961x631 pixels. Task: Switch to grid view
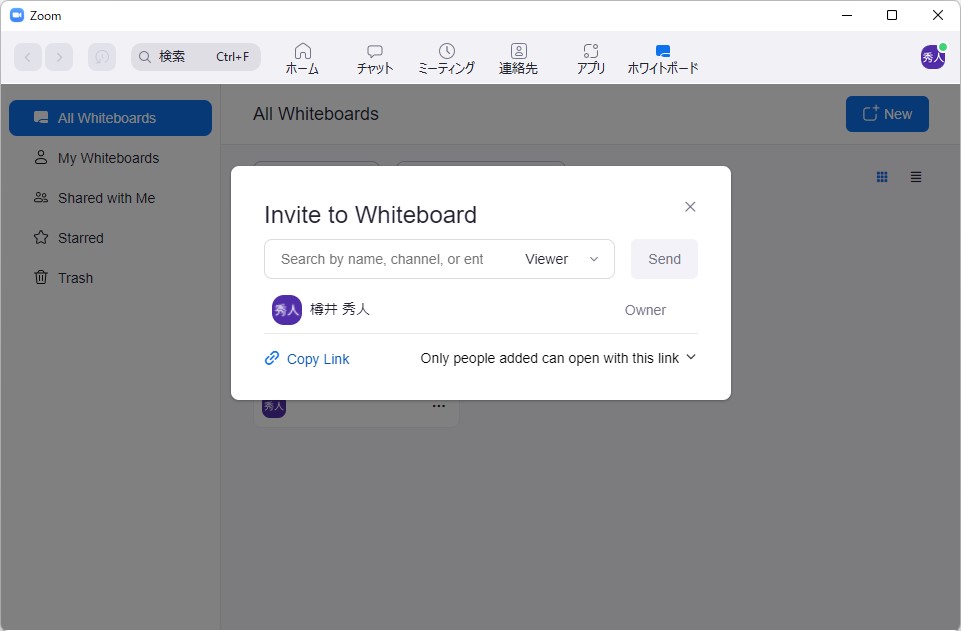[x=882, y=177]
